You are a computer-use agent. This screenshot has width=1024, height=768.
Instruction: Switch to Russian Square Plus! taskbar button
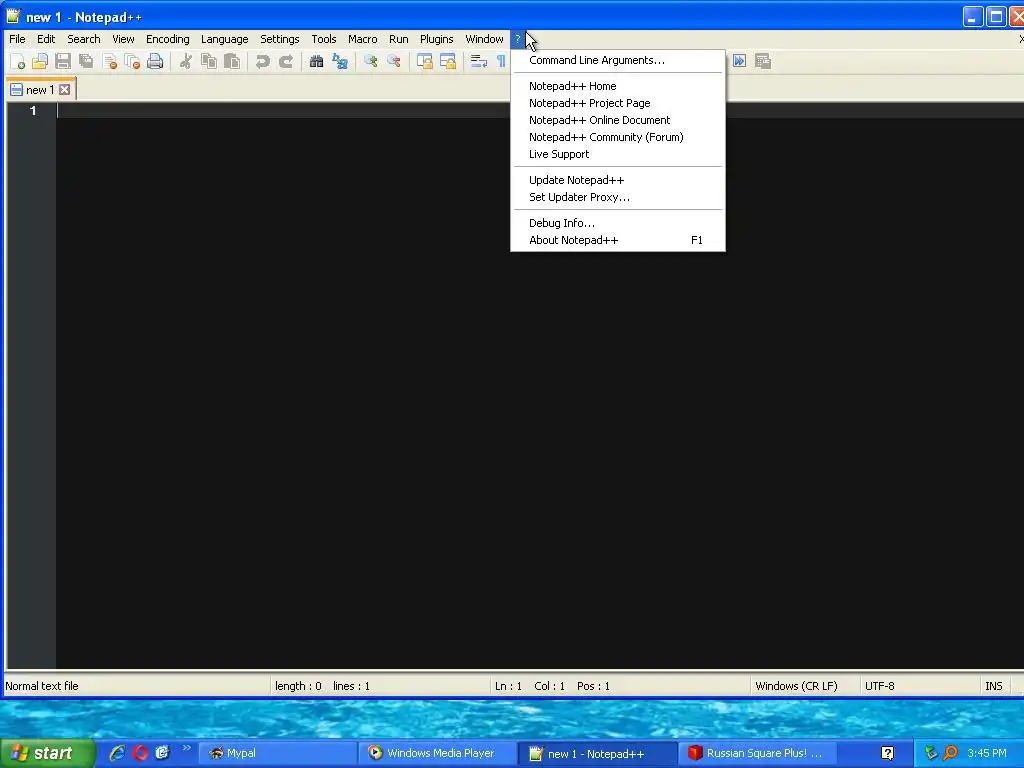(758, 753)
